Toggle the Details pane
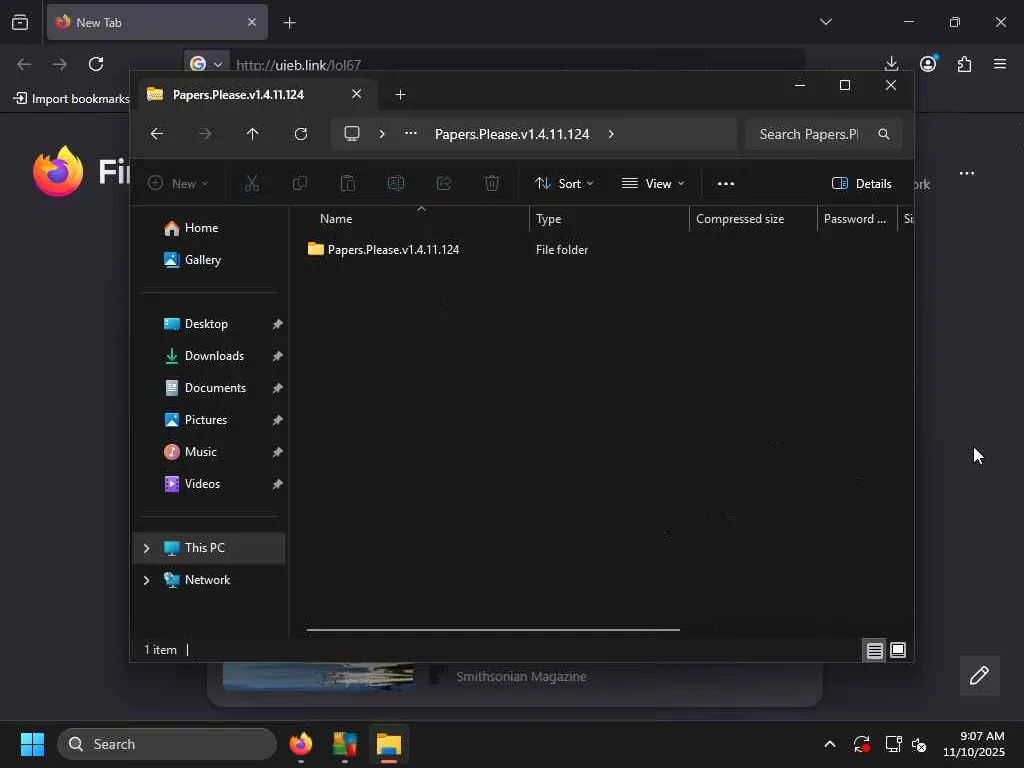The width and height of the screenshot is (1024, 768). (862, 184)
